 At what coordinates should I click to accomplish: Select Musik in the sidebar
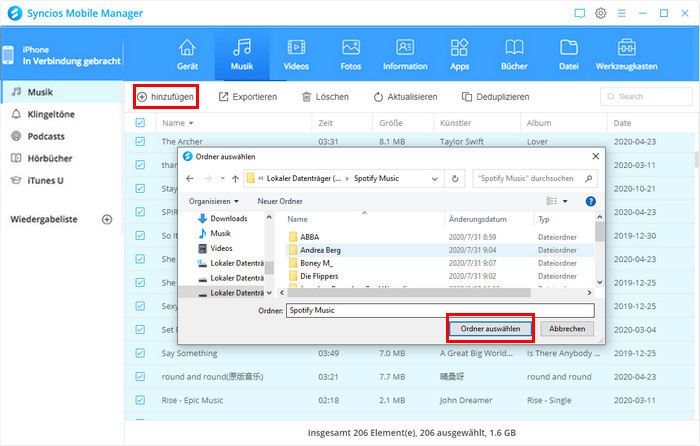pyautogui.click(x=62, y=92)
